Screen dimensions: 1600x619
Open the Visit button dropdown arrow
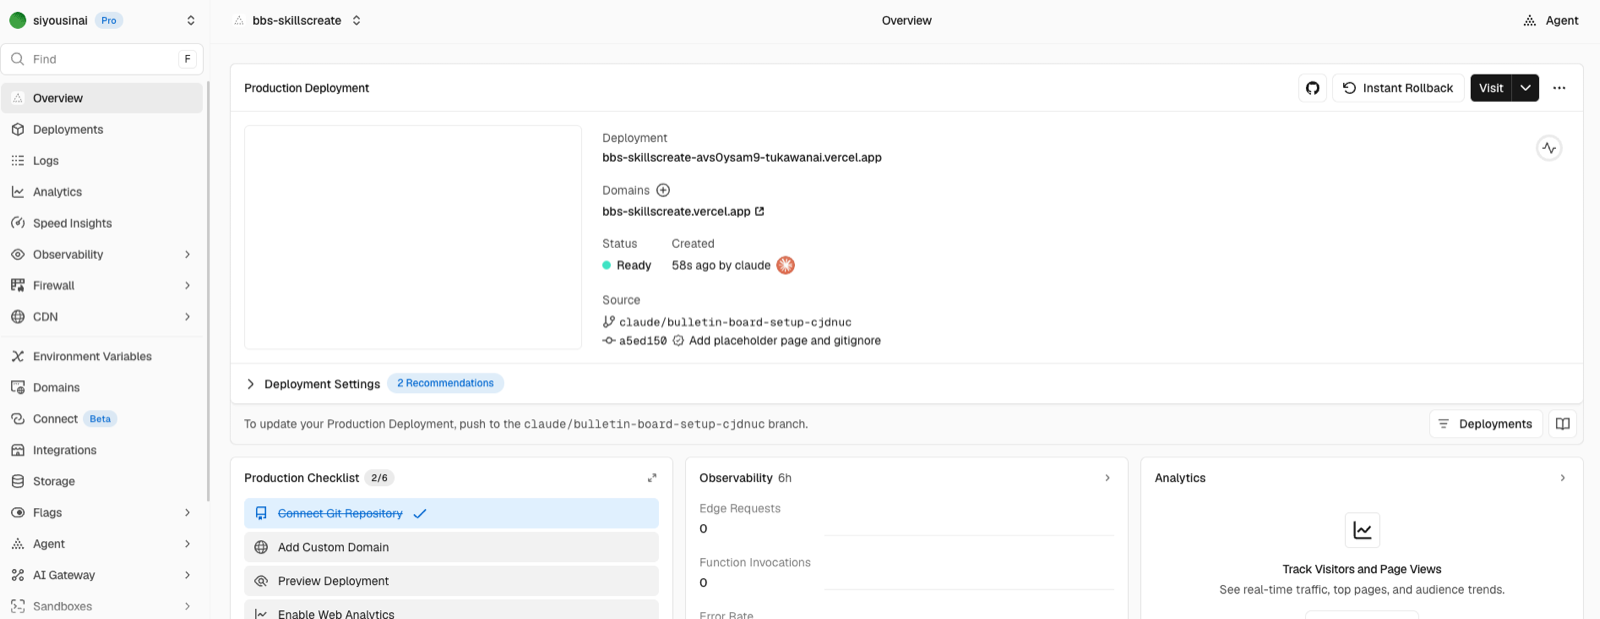tap(1525, 88)
